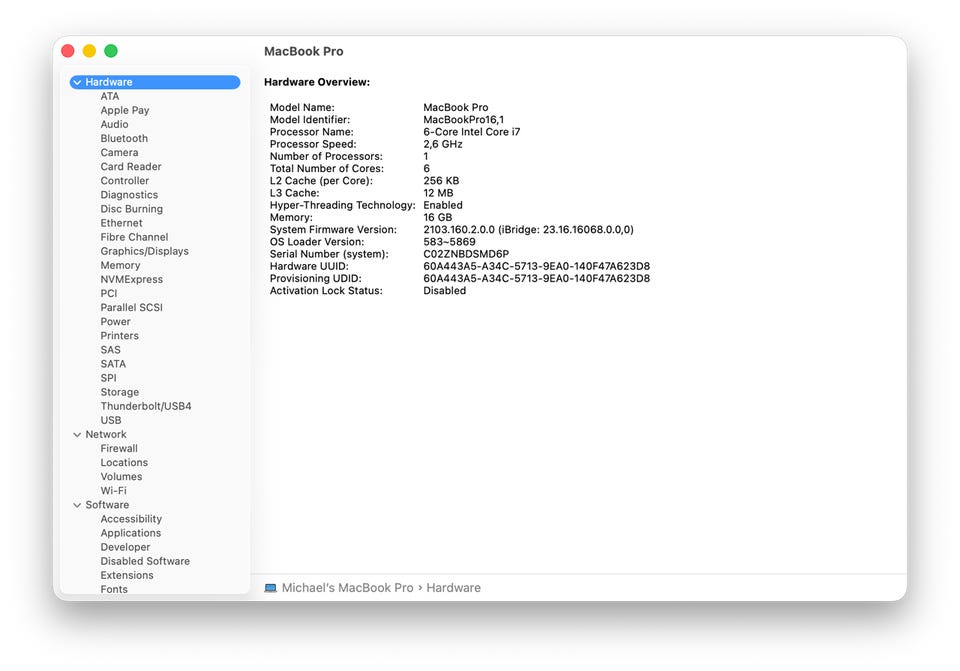The image size is (960, 671).
Task: Select the Hardware category row
Action: 155,82
